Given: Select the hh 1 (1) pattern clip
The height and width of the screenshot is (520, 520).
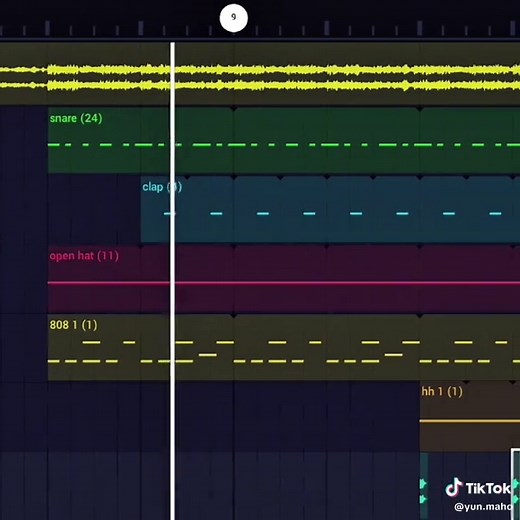Looking at the screenshot, I should (x=469, y=417).
